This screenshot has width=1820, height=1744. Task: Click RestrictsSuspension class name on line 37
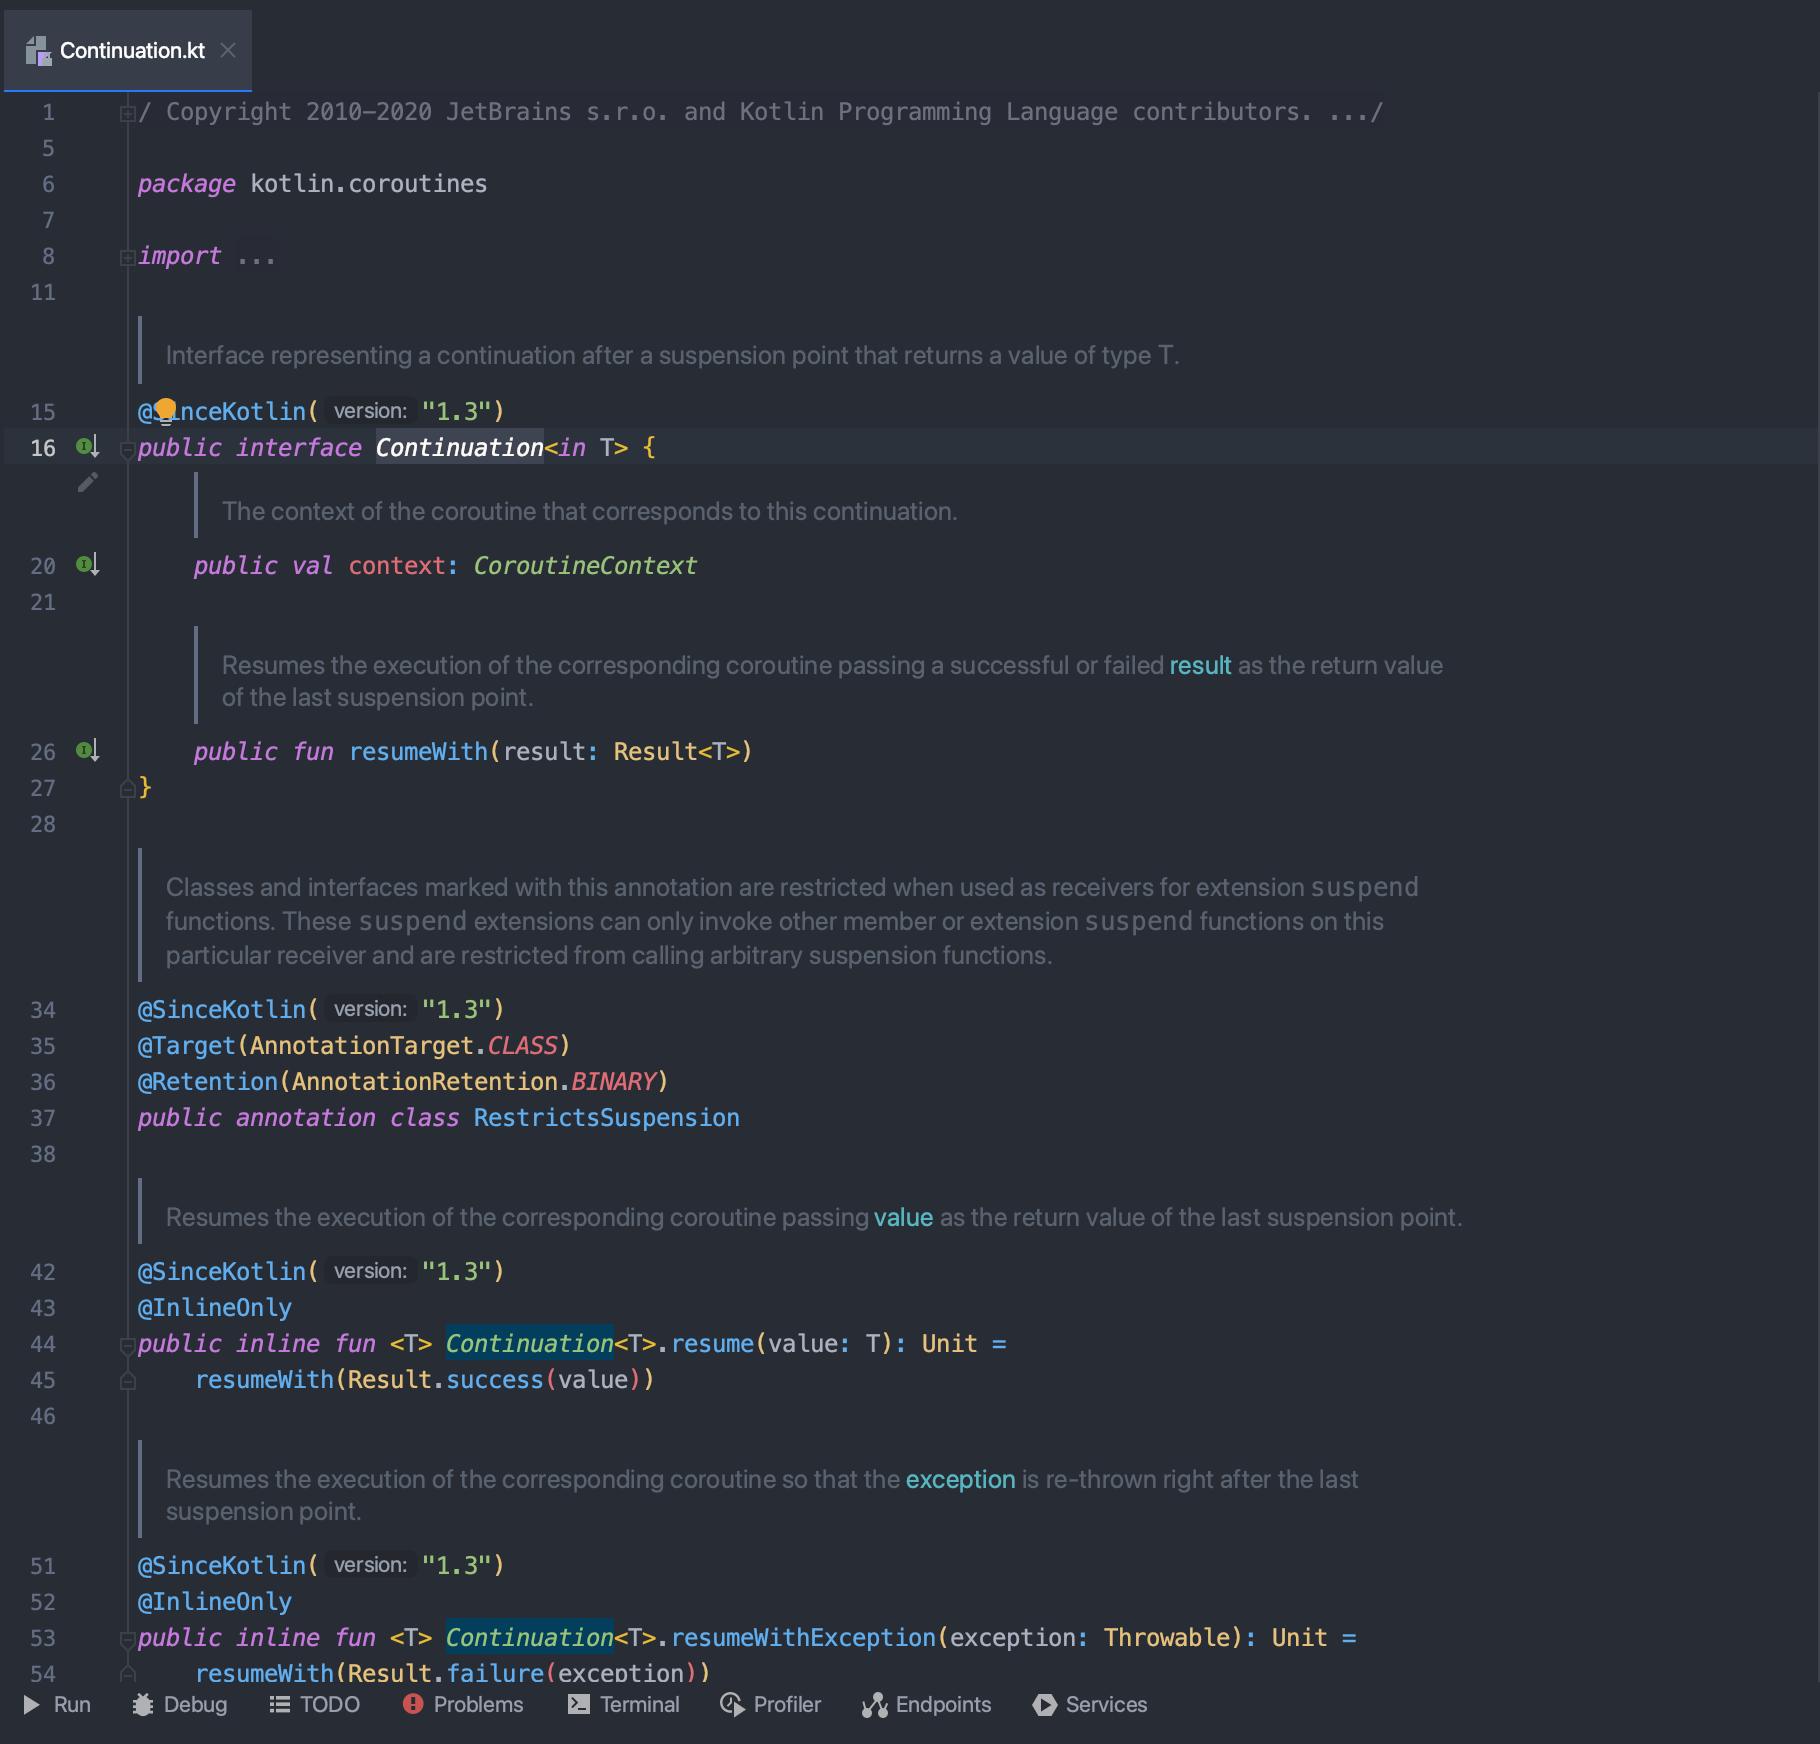click(606, 1117)
